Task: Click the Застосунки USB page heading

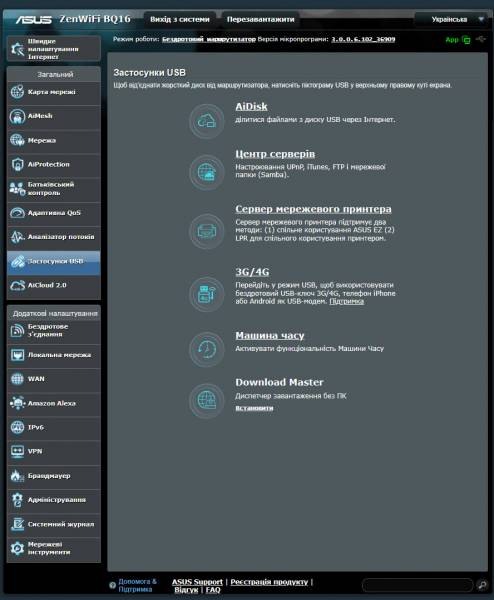Action: pos(150,72)
